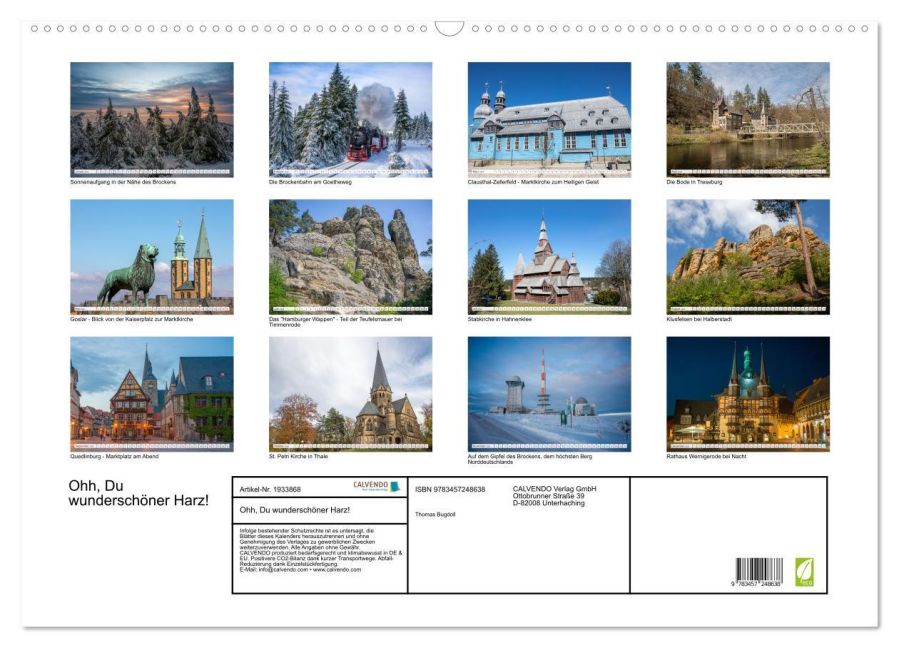
Task: Click the author name Thomas Bugdoll
Action: click(435, 514)
